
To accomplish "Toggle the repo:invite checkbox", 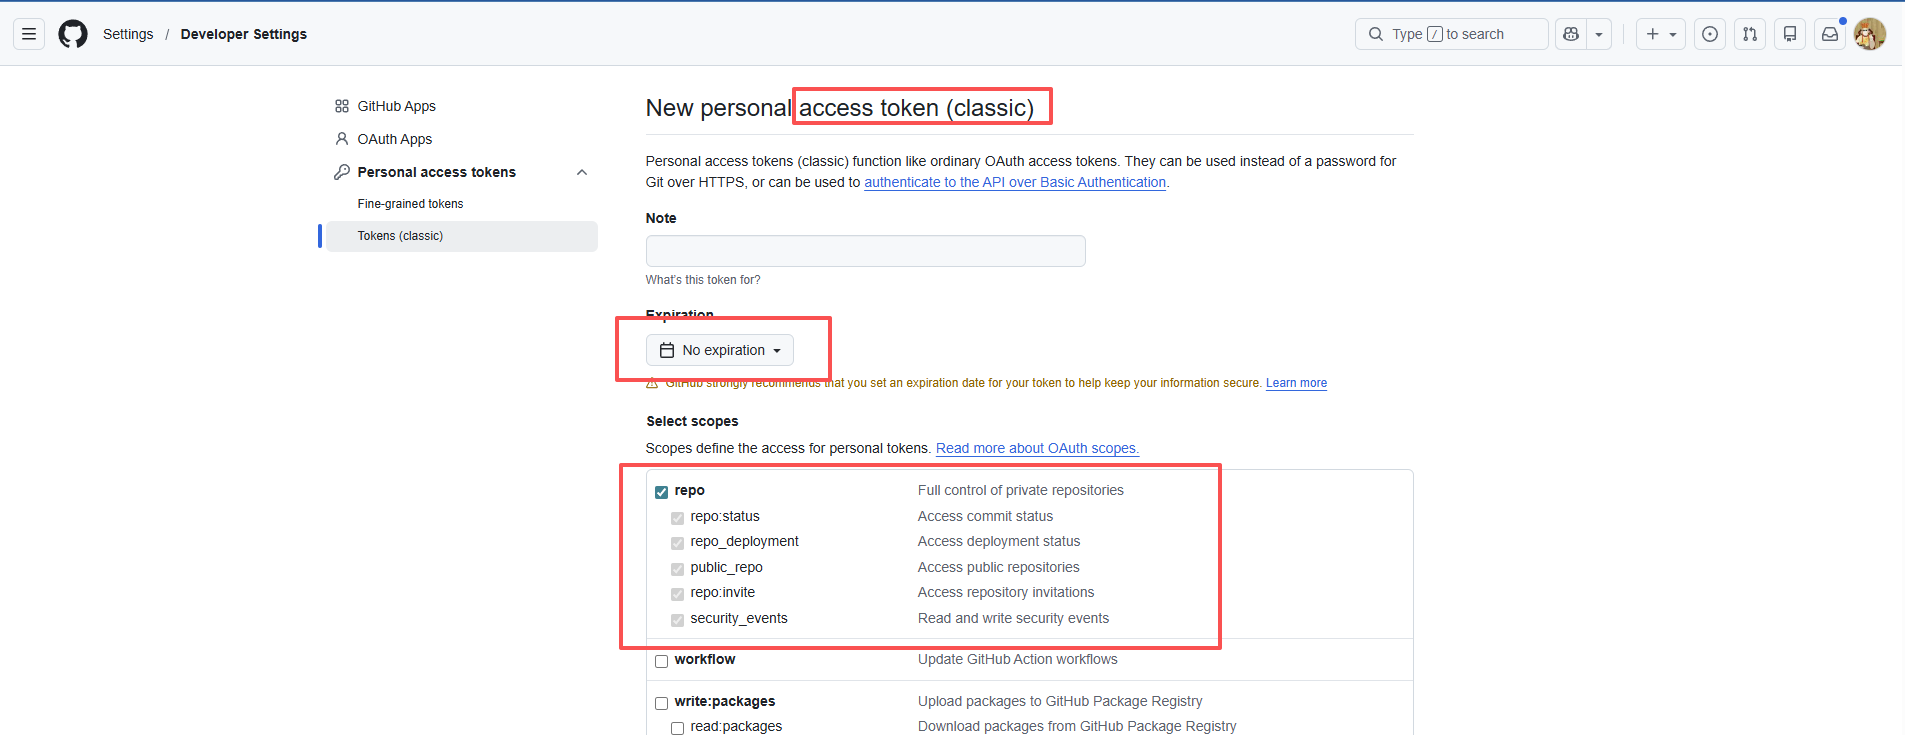I will (x=677, y=594).
